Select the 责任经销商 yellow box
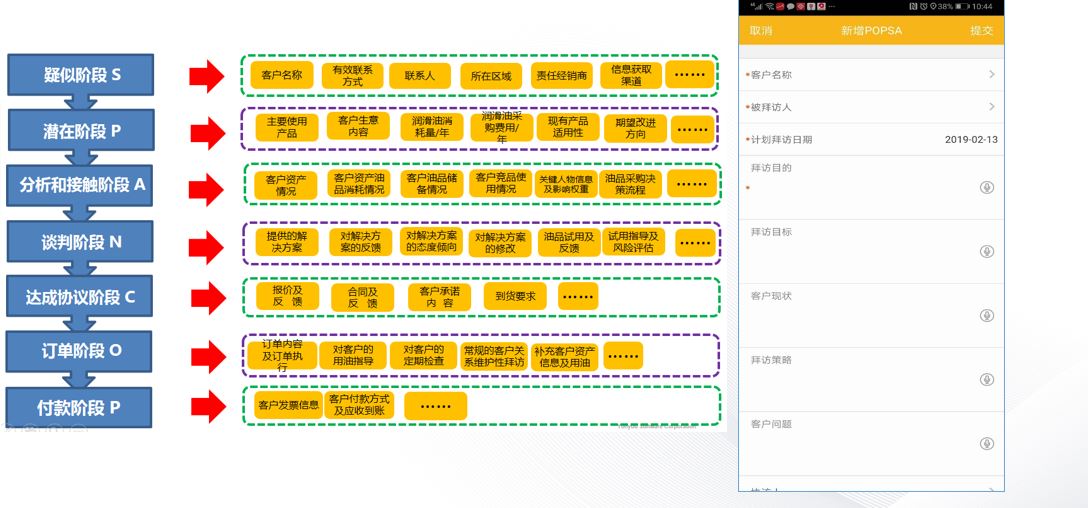Screen dimensions: 1088x508 coord(562,76)
